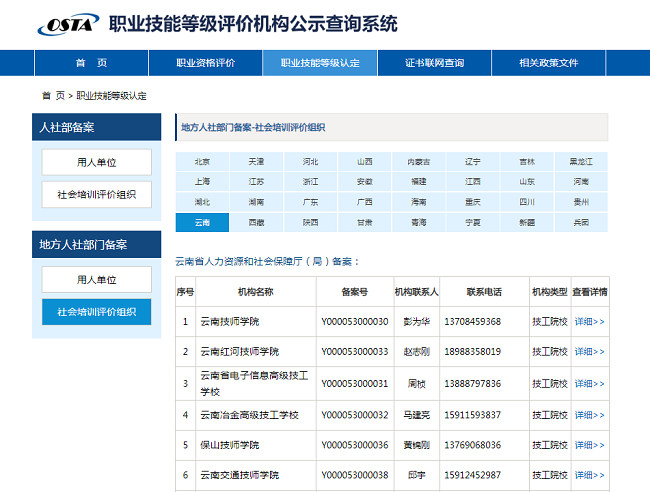Click the 首页 breadcrumb link
Screen dimensions: 650x492
[53, 96]
